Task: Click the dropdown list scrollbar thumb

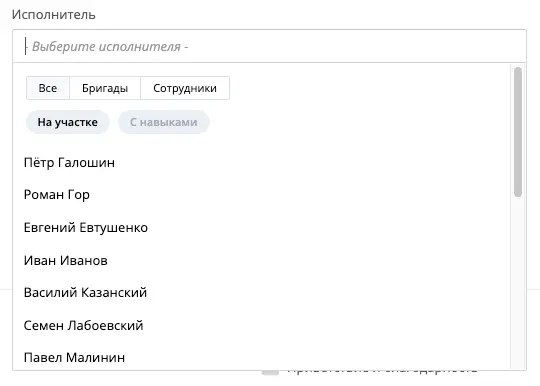Action: coord(518,132)
